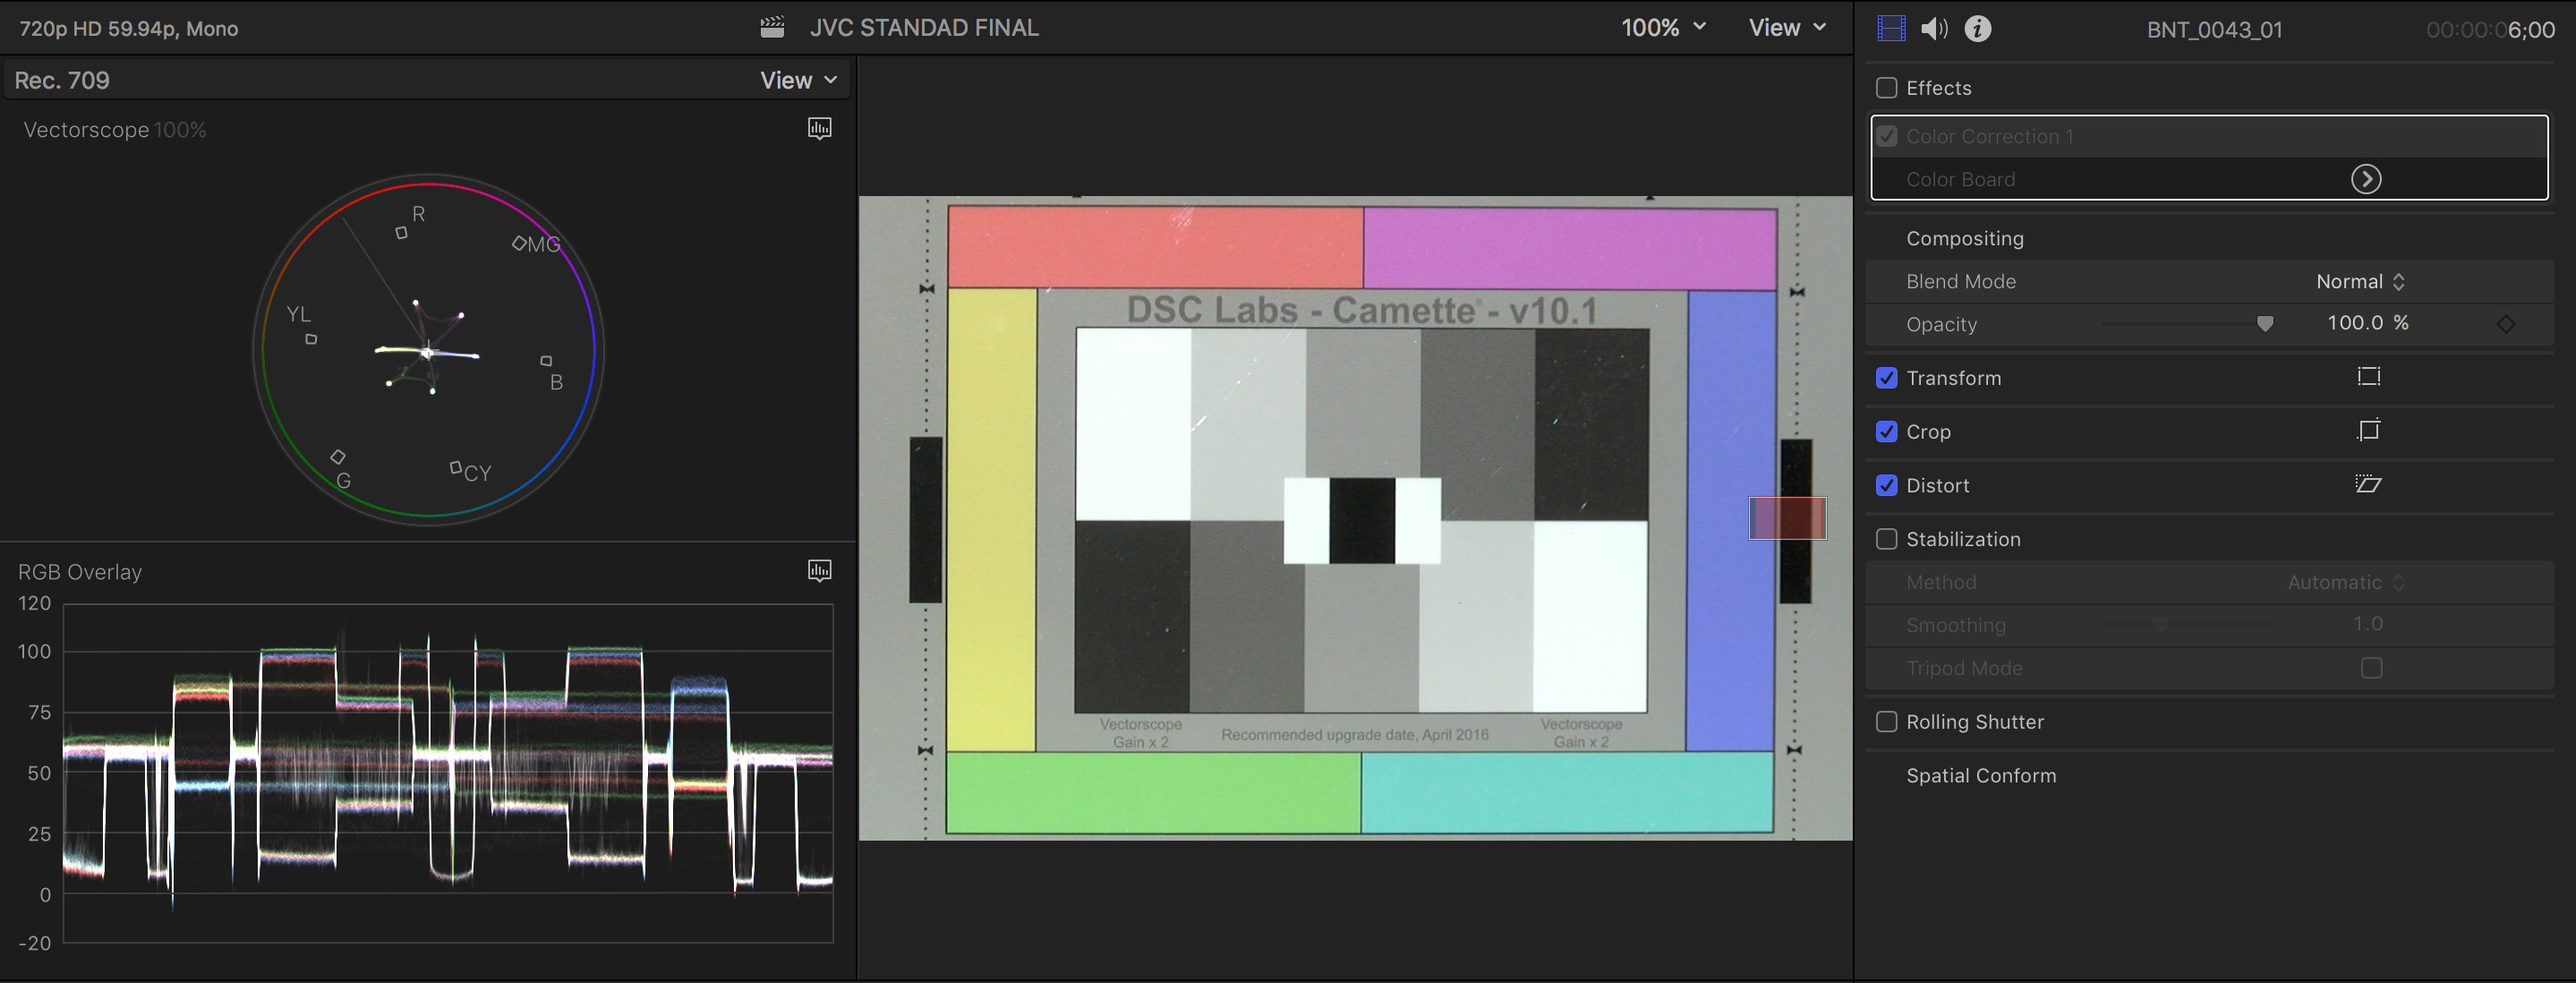Enable the Stabilization checkbox
This screenshot has width=2576, height=983.
(1888, 538)
